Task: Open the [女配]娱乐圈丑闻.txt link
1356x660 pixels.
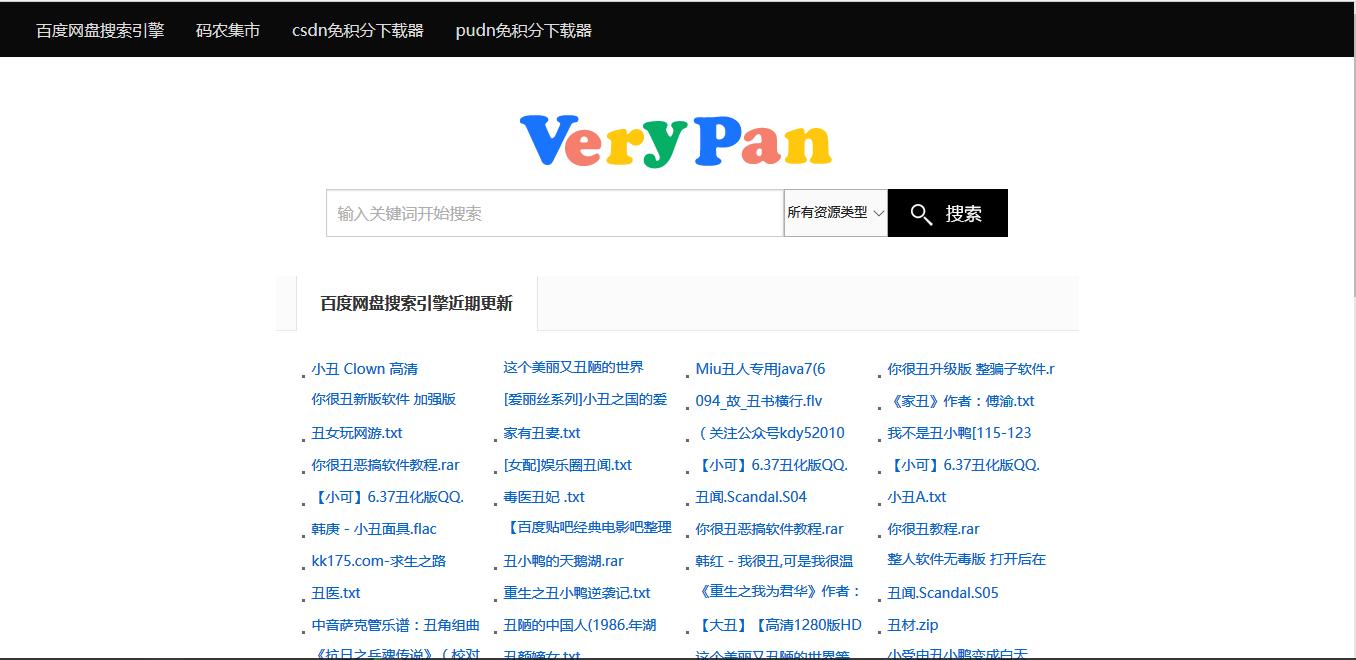Action: tap(568, 465)
